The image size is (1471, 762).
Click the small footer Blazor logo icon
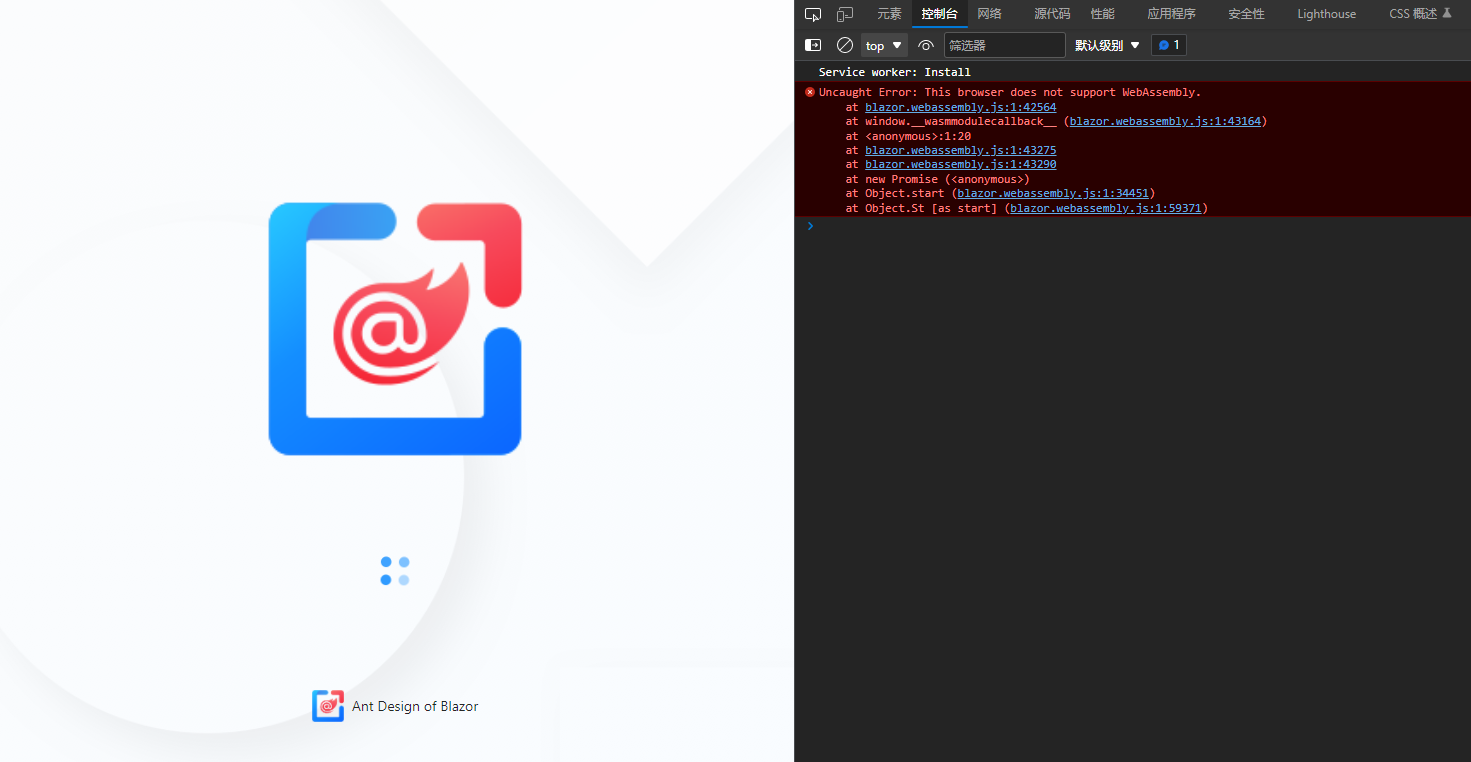[328, 706]
